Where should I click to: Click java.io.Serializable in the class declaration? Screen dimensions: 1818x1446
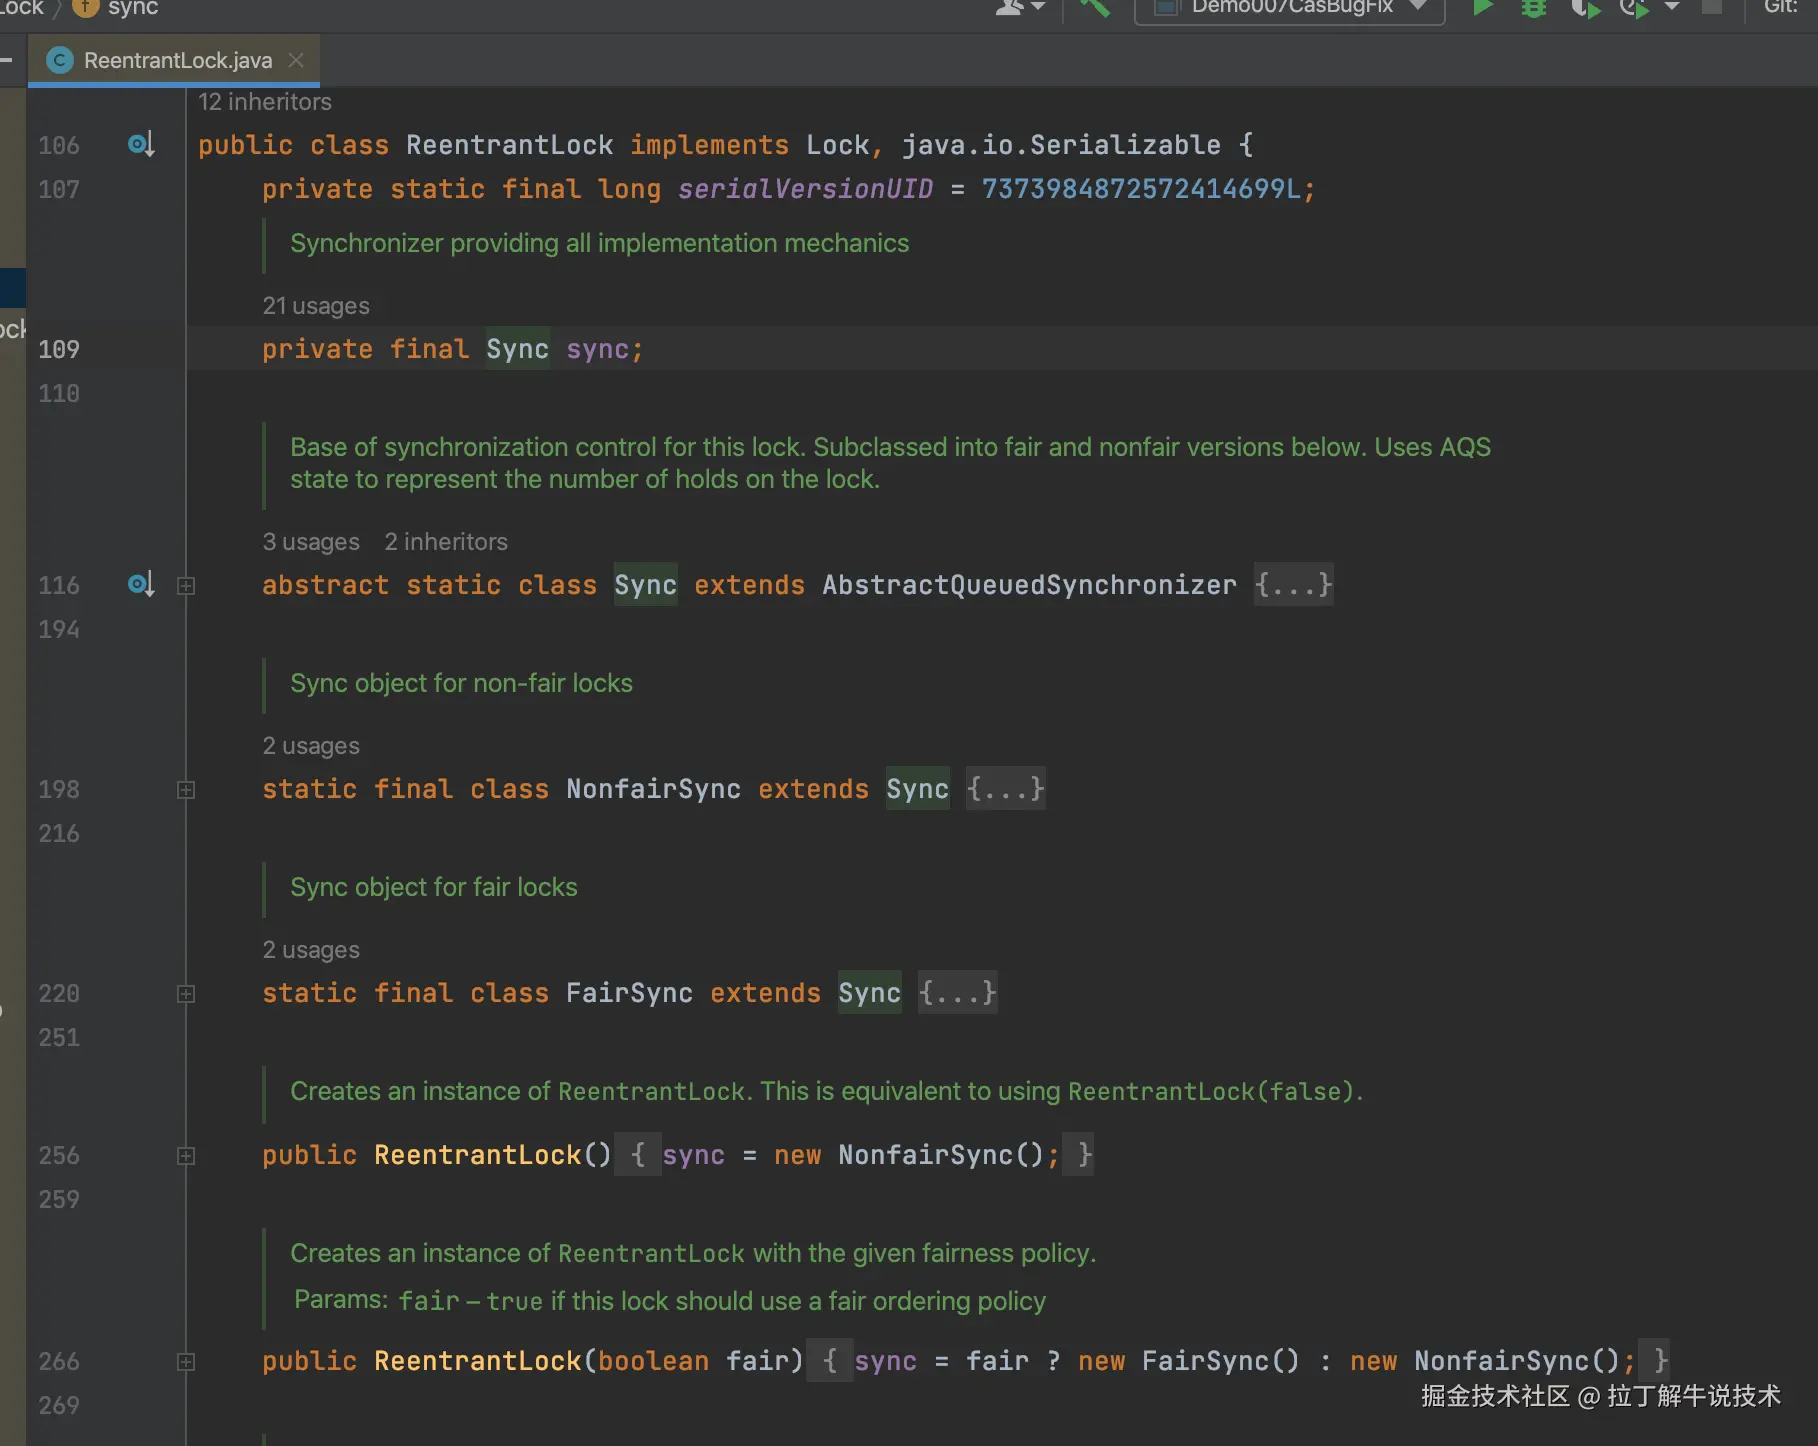1061,145
